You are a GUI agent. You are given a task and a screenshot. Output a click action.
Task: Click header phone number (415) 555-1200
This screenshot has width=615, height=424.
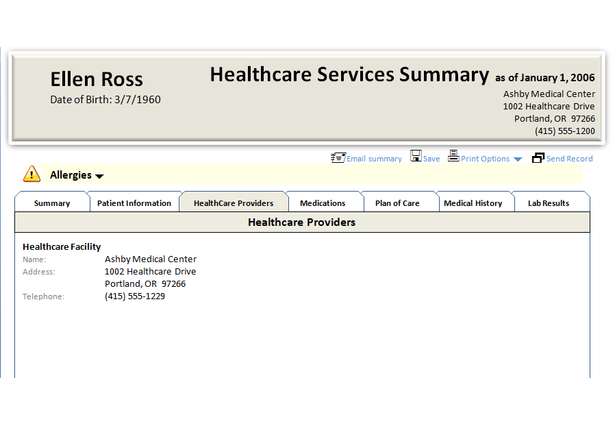coord(565,131)
